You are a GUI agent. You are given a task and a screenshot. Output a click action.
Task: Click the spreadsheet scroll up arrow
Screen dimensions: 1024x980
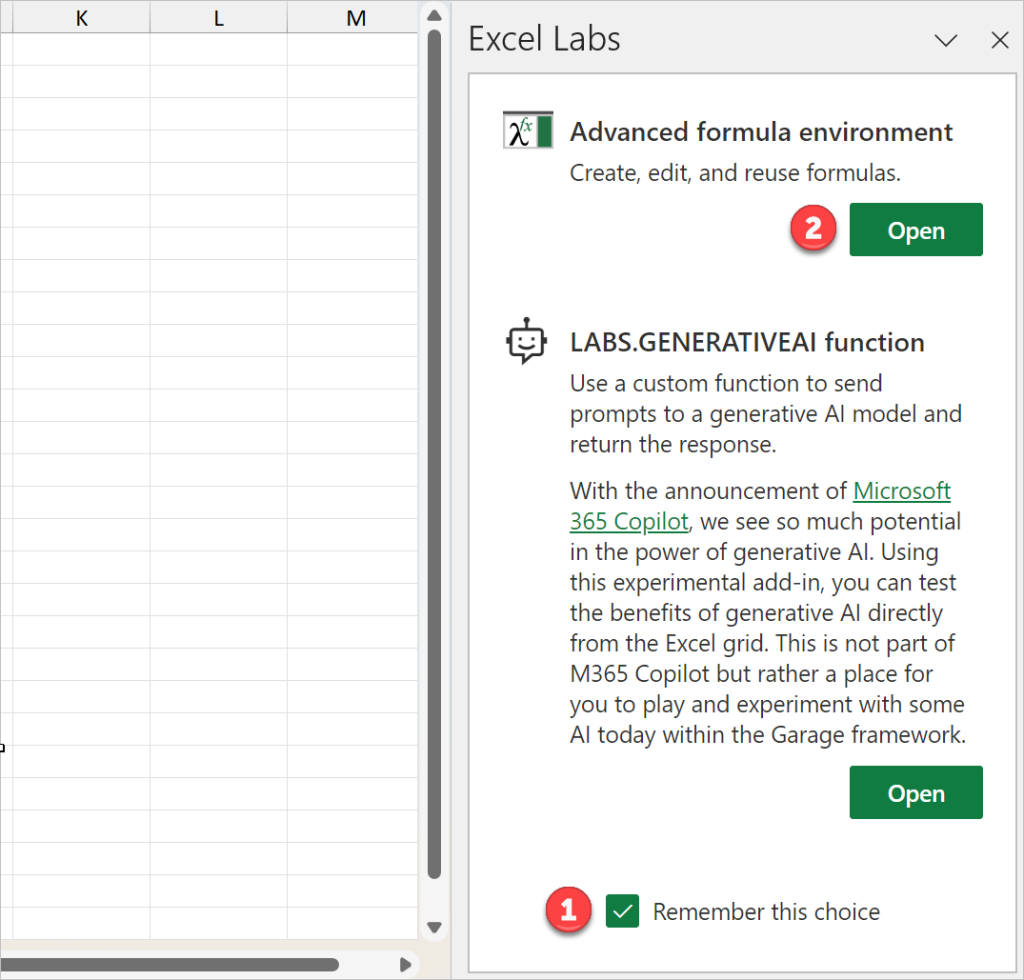434,16
